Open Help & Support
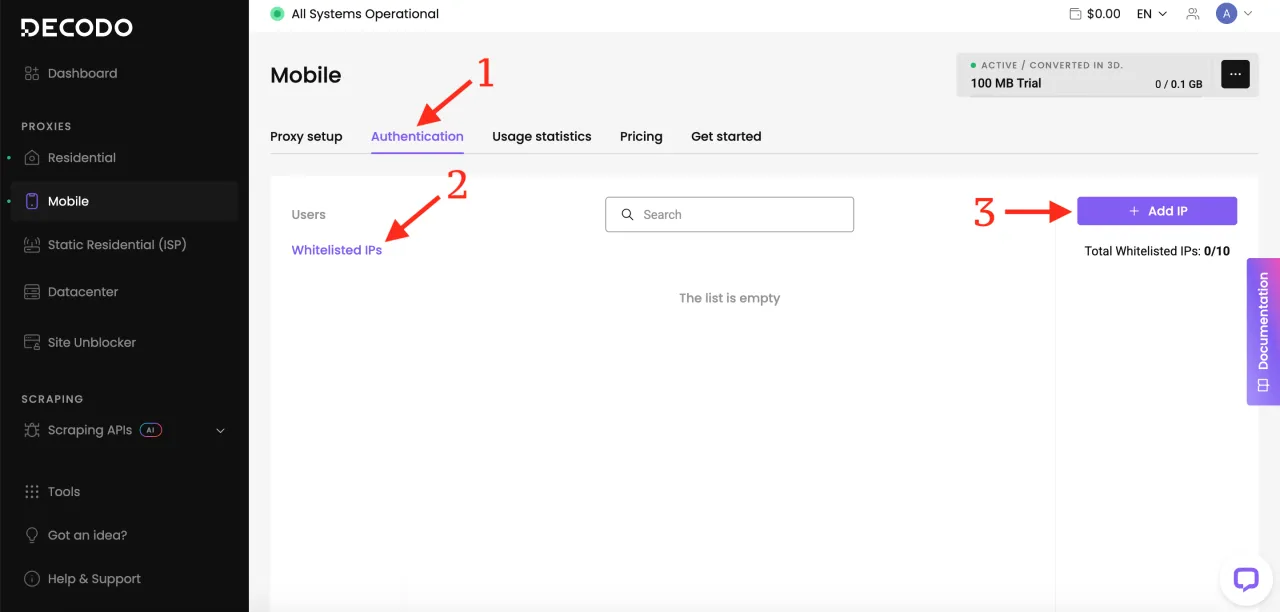 (94, 579)
